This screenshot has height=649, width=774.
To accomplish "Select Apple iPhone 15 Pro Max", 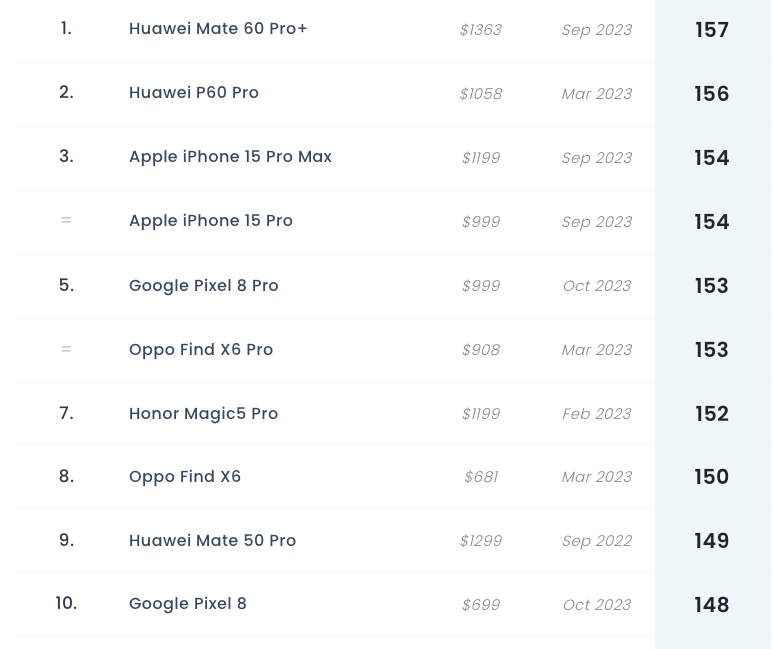I will click(x=230, y=157).
